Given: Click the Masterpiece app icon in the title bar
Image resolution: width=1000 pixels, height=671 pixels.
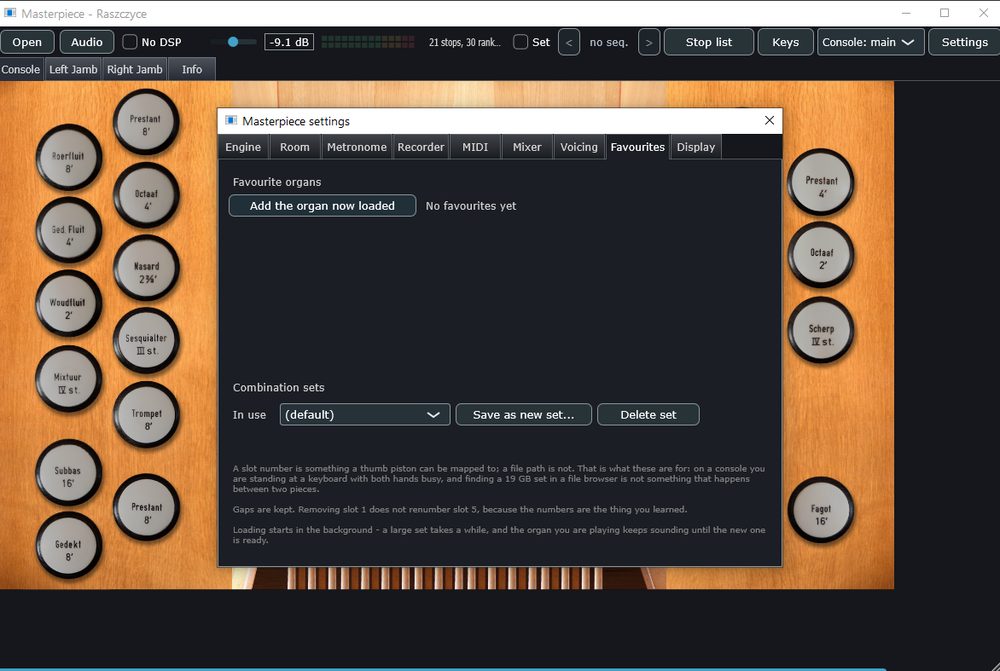Looking at the screenshot, I should point(10,13).
